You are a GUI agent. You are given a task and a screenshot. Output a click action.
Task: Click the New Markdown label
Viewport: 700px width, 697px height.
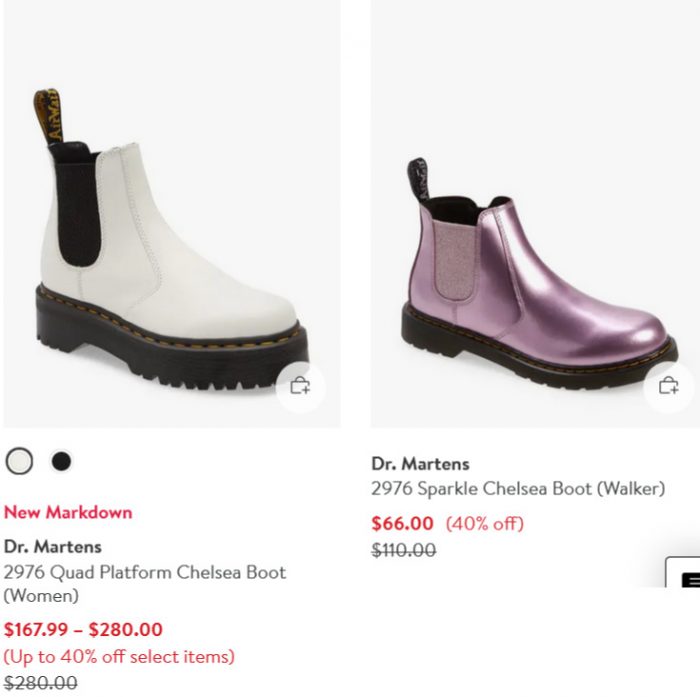click(x=68, y=512)
